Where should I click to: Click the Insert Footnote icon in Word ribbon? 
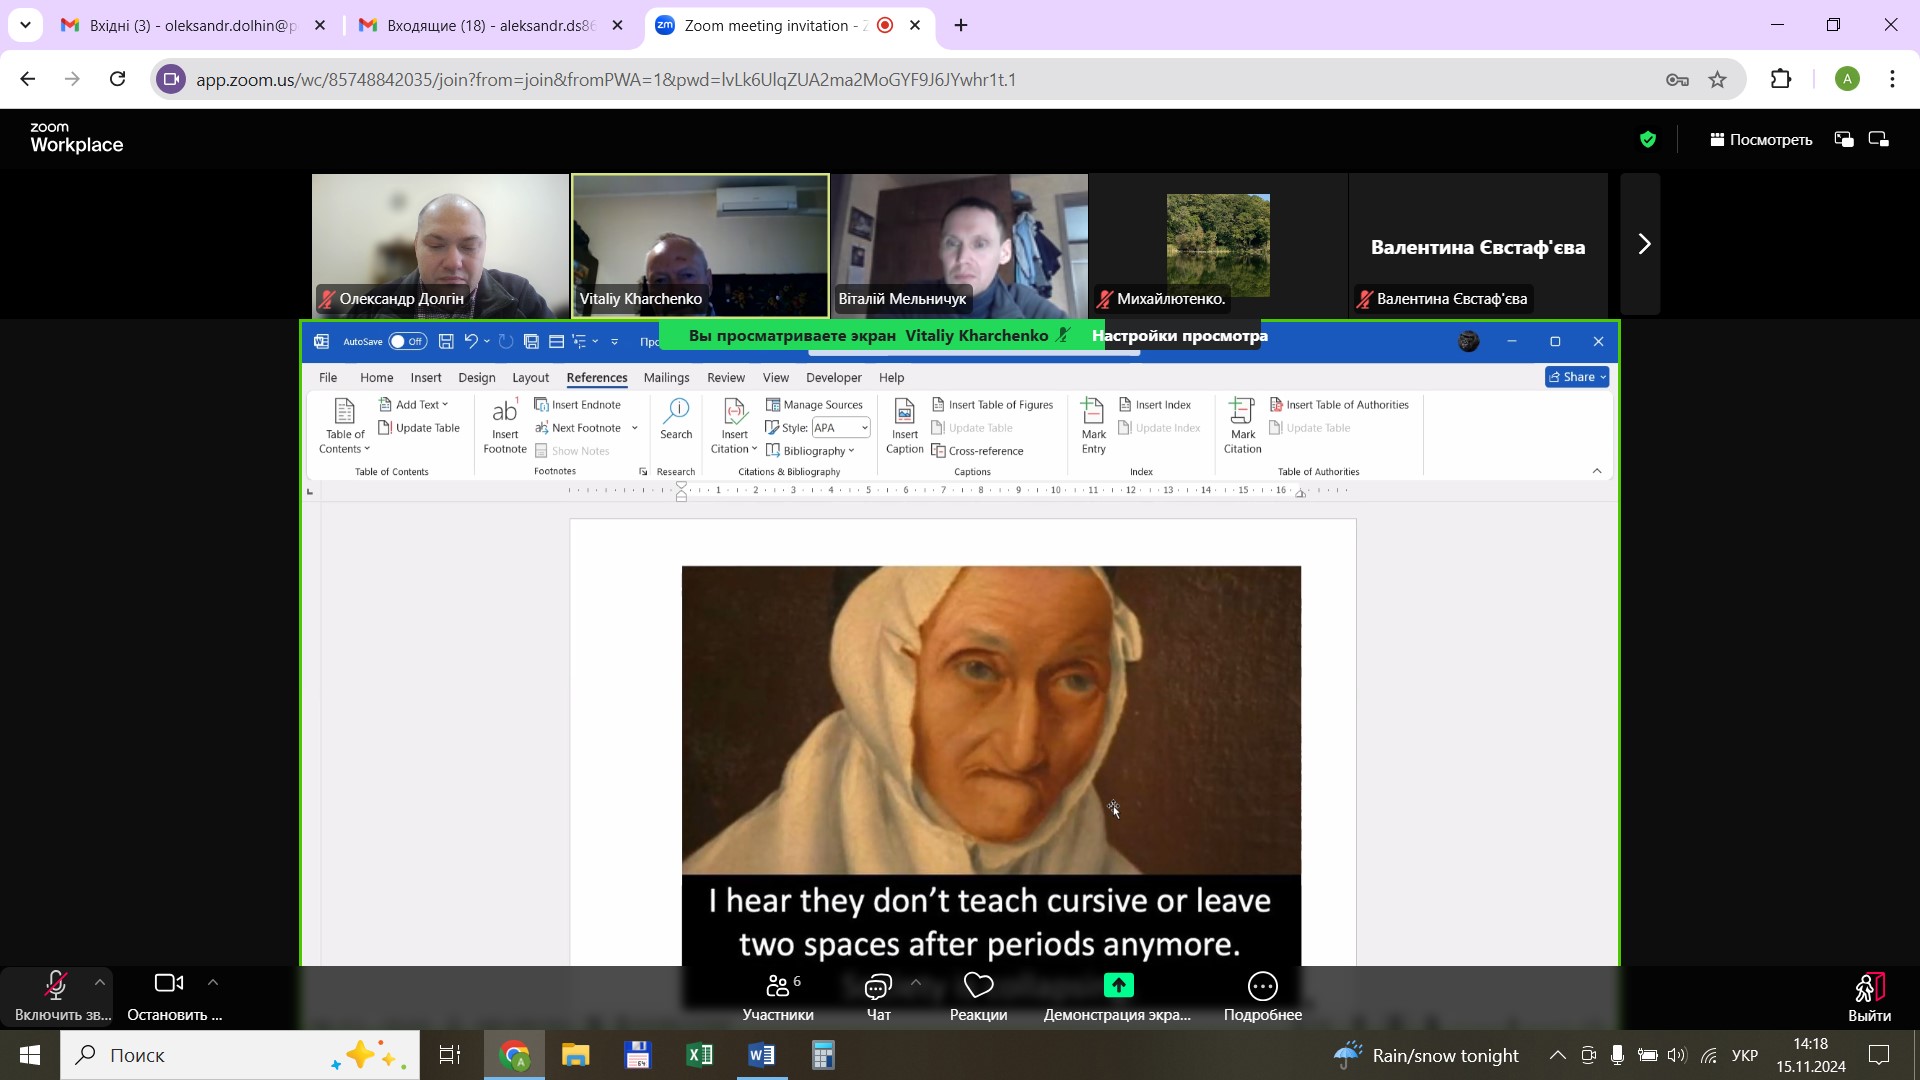tap(505, 426)
